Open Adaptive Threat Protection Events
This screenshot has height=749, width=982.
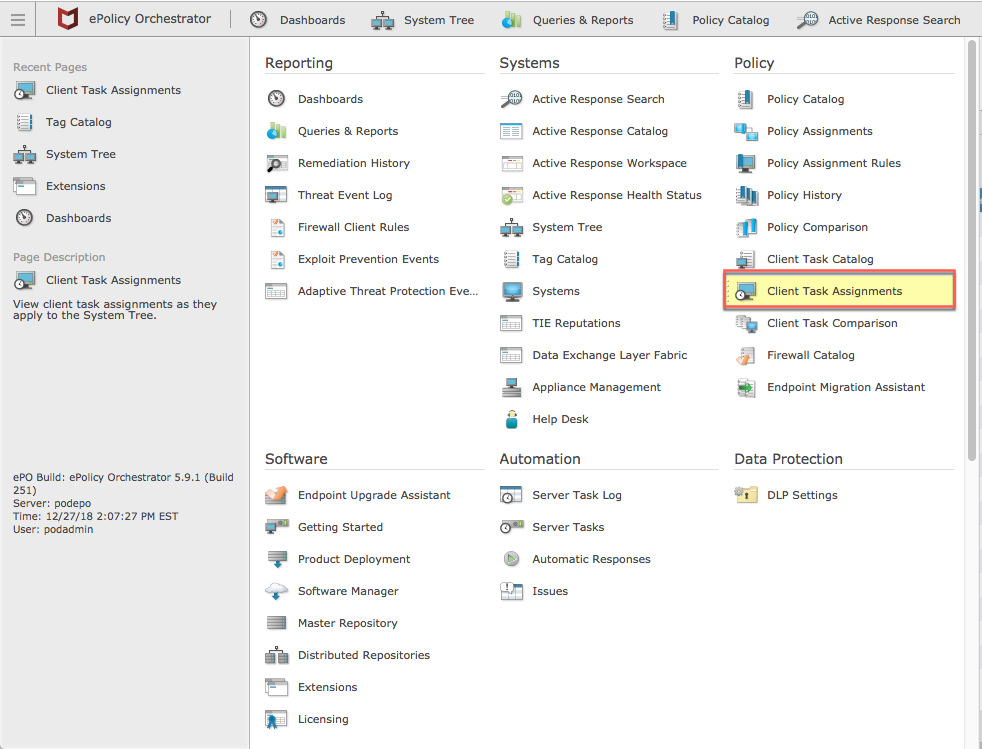tap(388, 291)
